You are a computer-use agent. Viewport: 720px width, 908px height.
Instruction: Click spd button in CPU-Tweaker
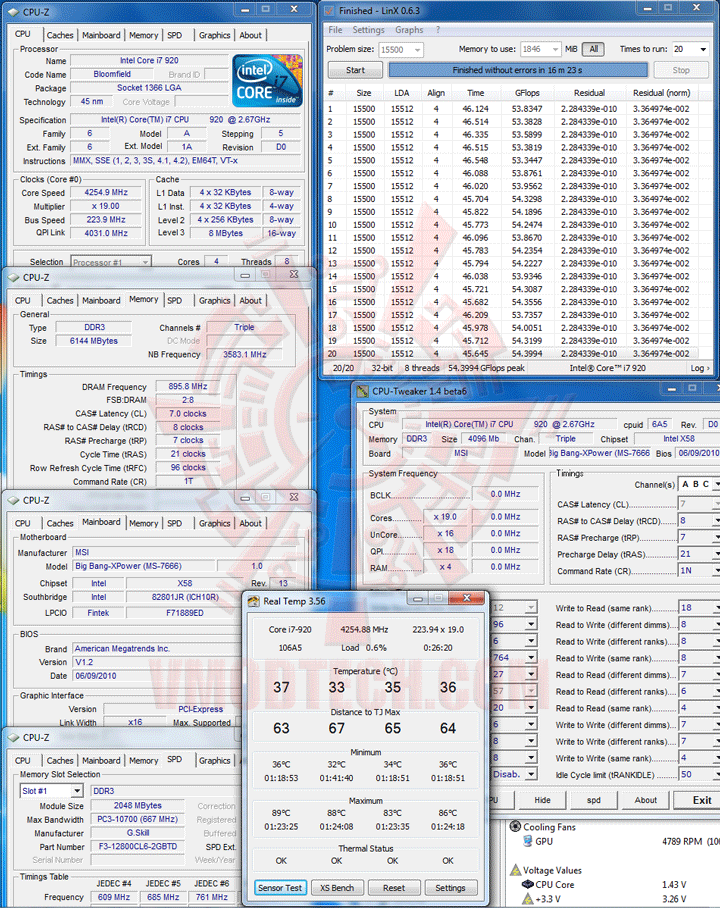pyautogui.click(x=594, y=800)
